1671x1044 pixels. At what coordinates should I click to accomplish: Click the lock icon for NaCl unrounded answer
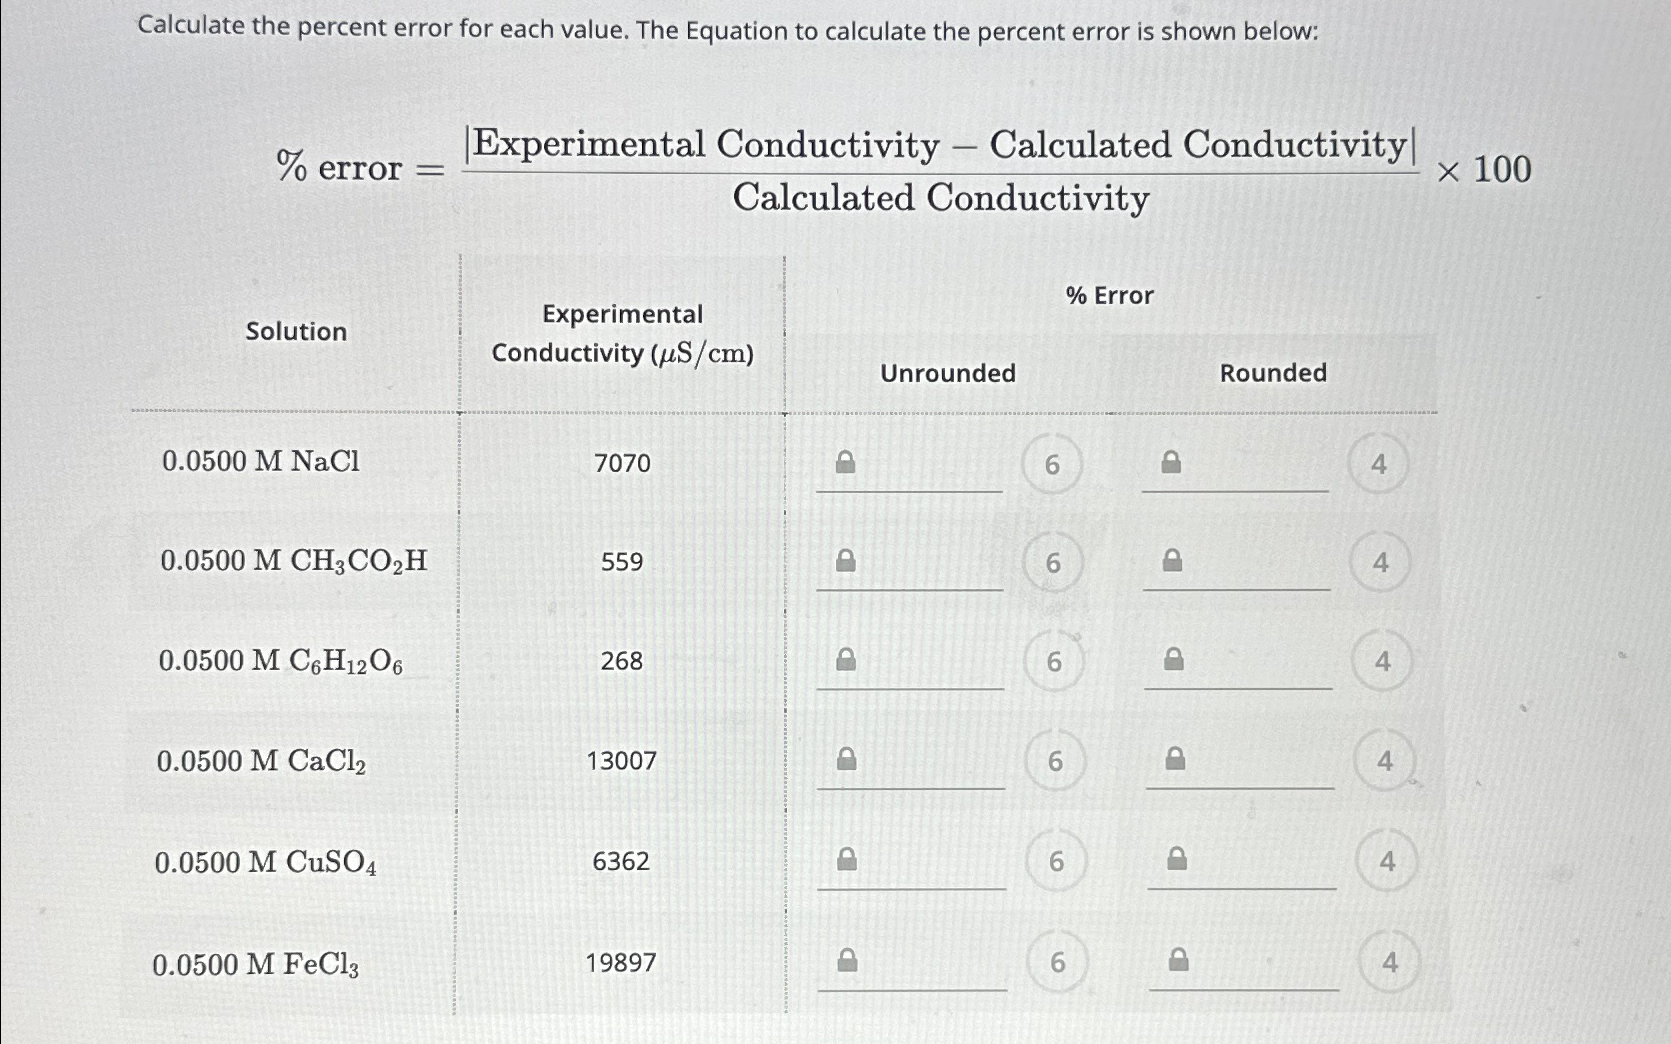846,461
